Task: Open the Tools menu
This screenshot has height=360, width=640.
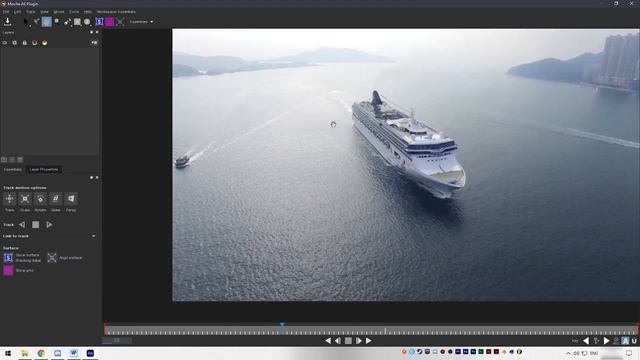Action: (x=74, y=12)
